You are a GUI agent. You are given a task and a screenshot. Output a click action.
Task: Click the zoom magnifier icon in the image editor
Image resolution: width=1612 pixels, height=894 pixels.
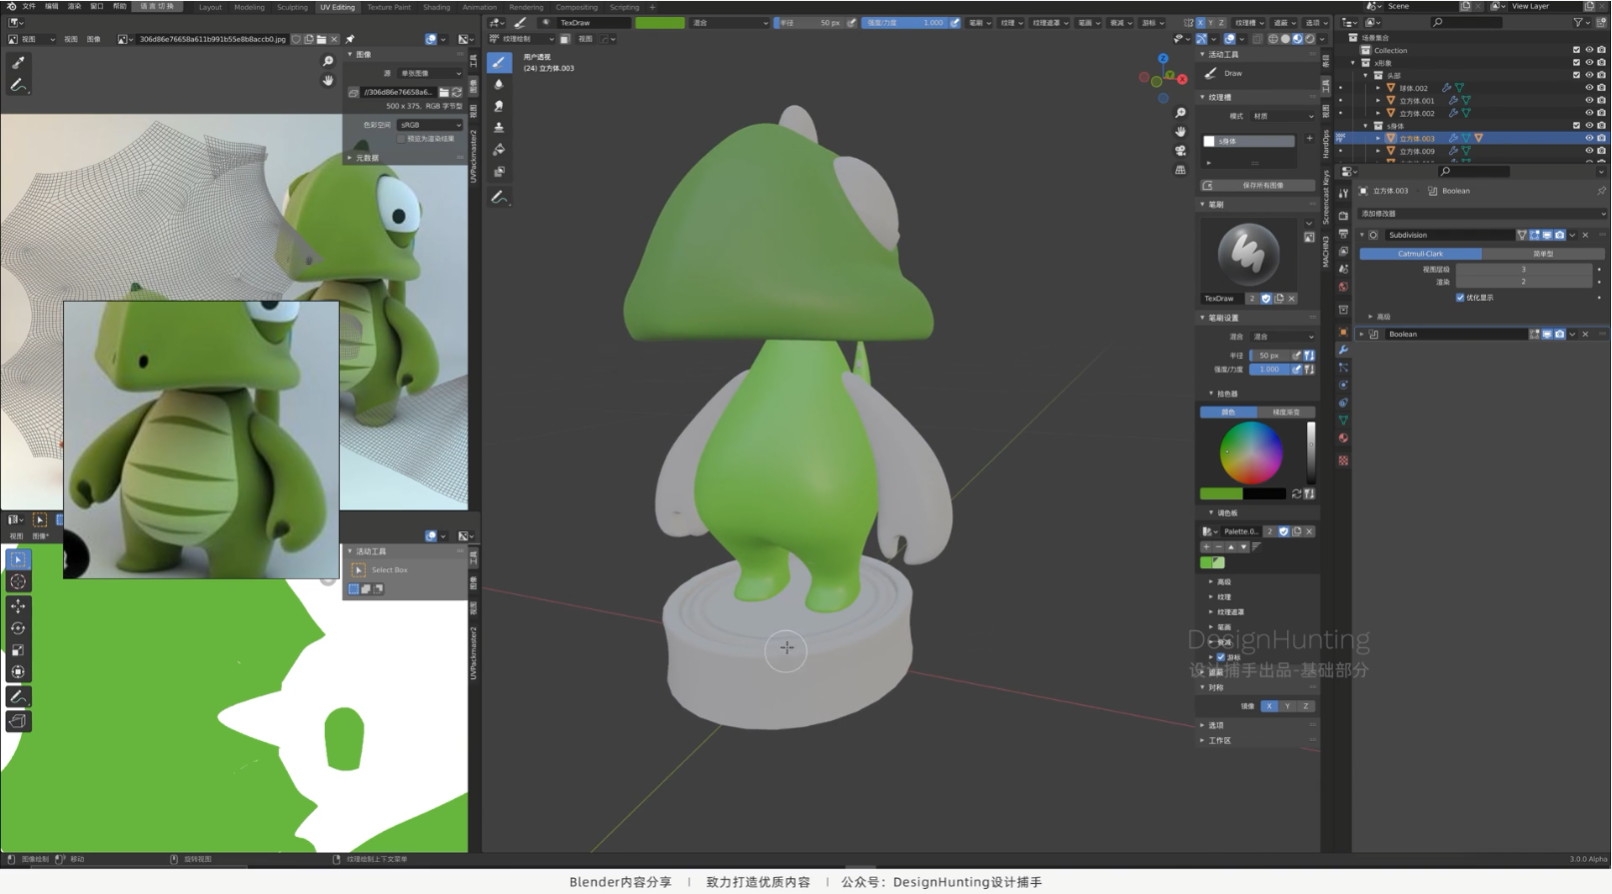[x=327, y=62]
